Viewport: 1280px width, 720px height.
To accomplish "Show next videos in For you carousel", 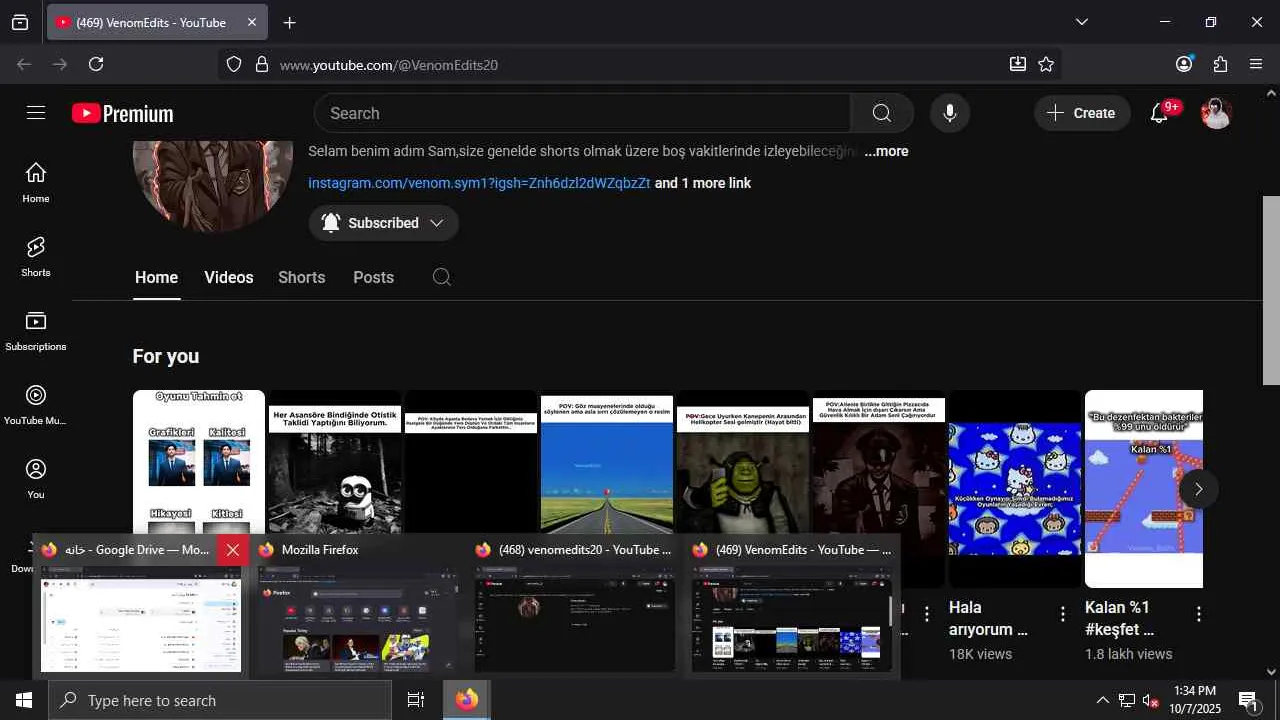I will pos(1198,489).
